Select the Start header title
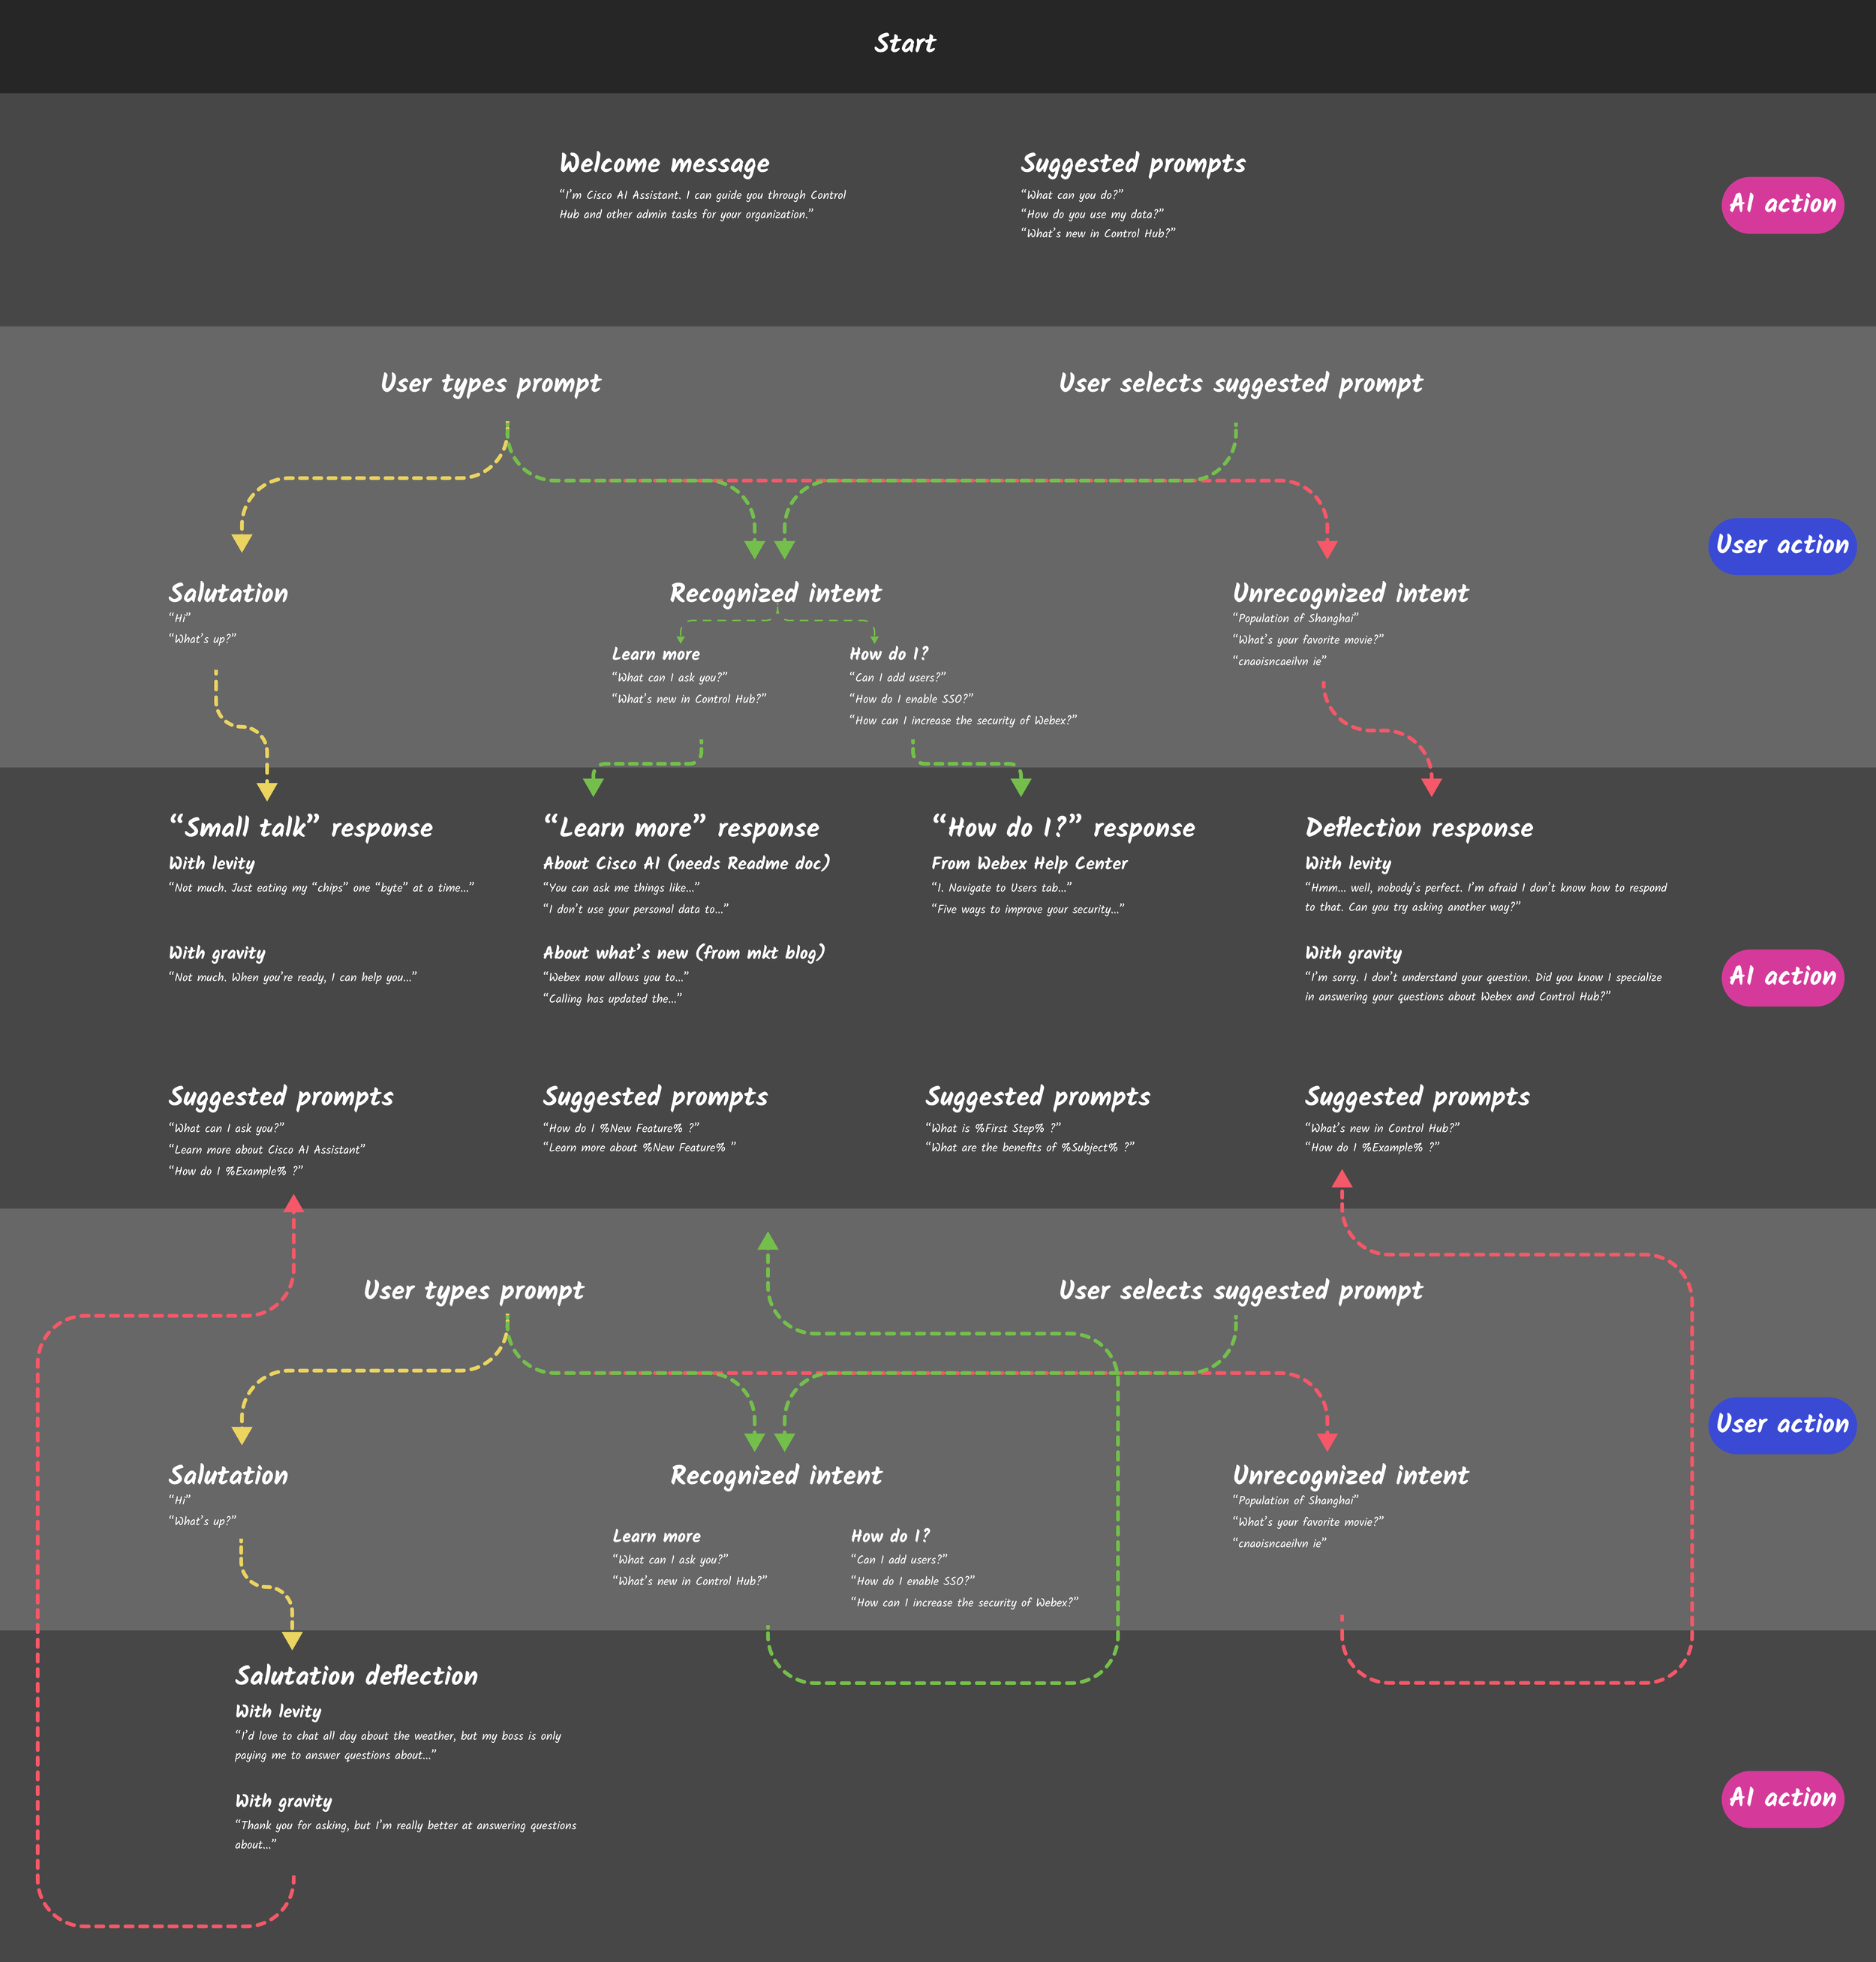This screenshot has height=1962, width=1876. click(x=904, y=44)
